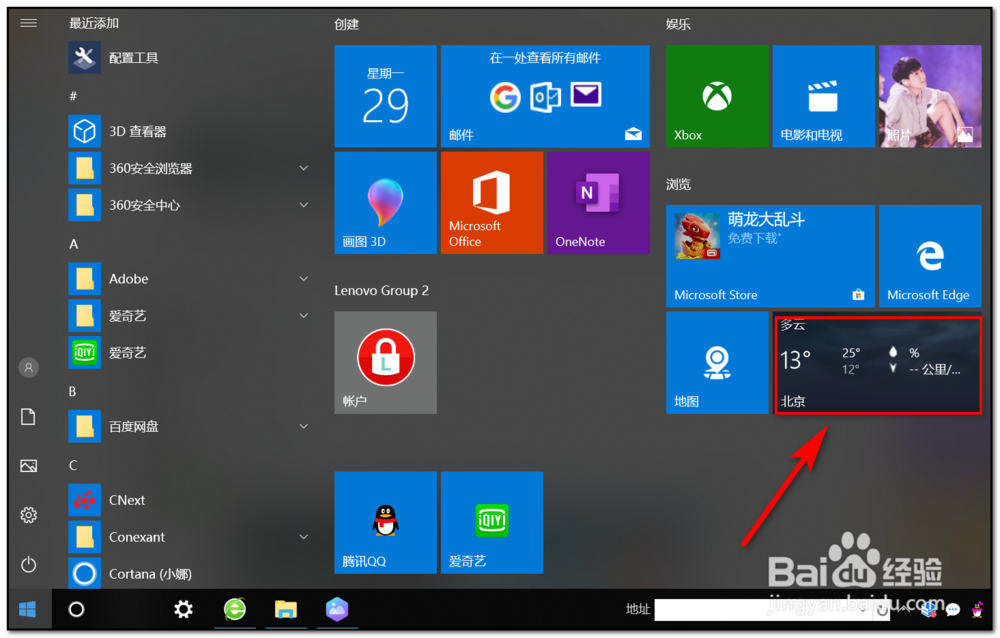The width and height of the screenshot is (1000, 638).
Task: Click the section letter B header
Action: (73, 392)
